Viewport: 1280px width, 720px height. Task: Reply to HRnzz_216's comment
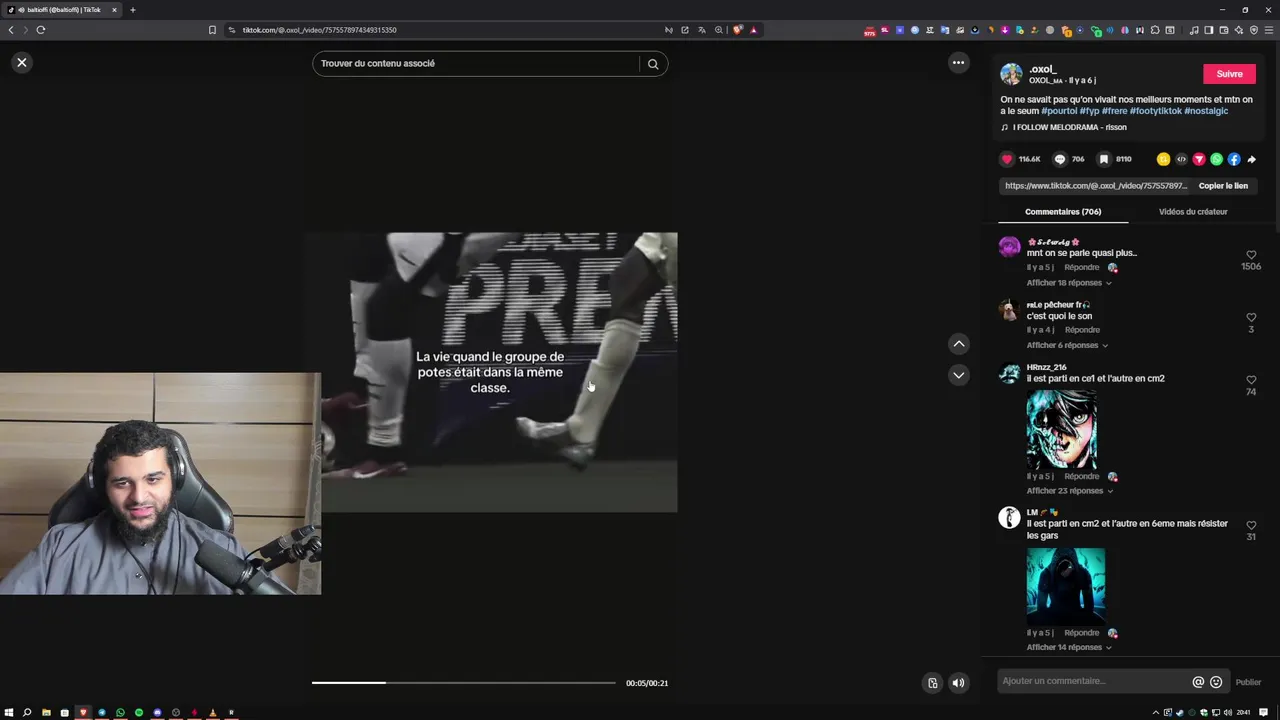tap(1082, 476)
